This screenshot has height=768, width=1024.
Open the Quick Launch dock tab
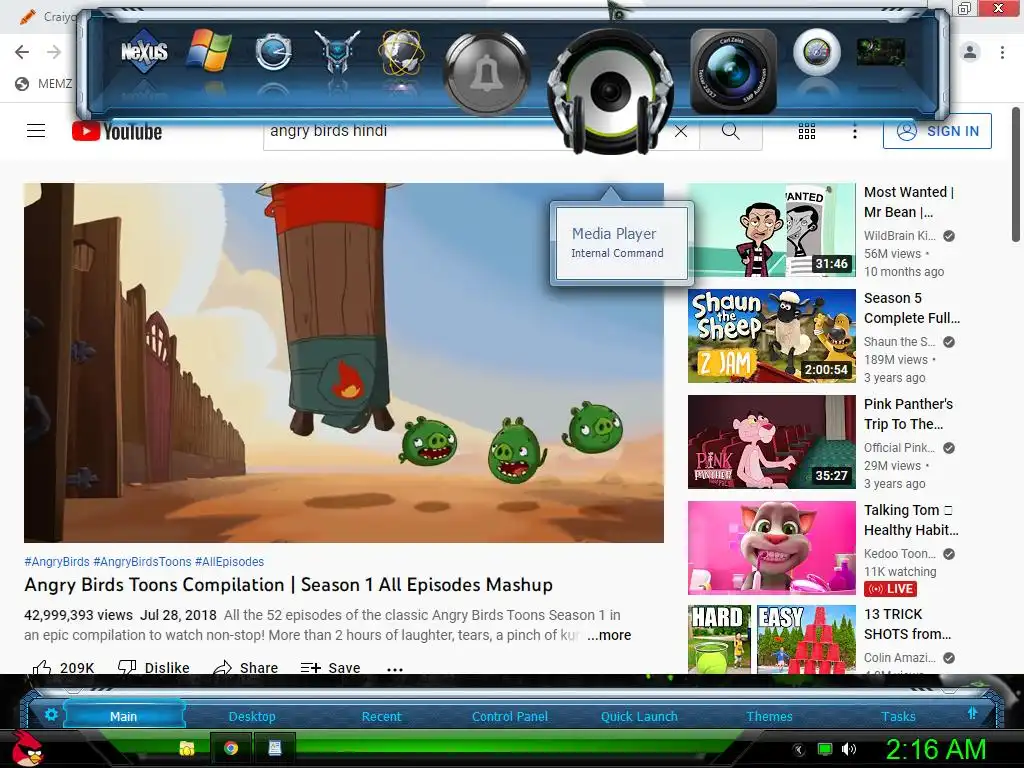[x=639, y=716]
